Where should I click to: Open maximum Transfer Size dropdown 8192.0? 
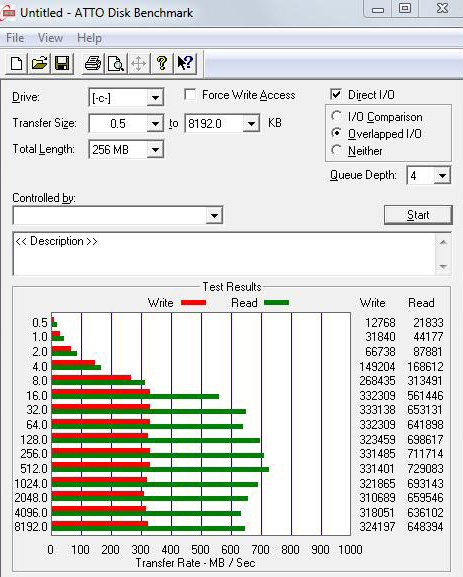click(251, 124)
